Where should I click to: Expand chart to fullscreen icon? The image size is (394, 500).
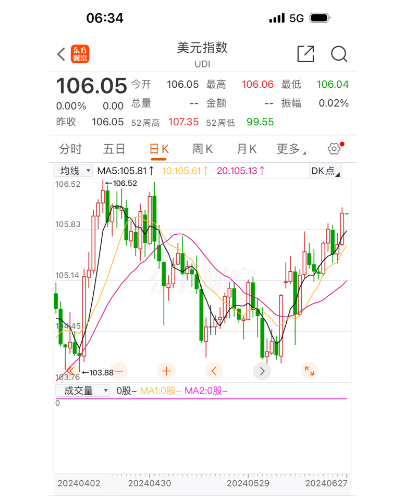[309, 371]
